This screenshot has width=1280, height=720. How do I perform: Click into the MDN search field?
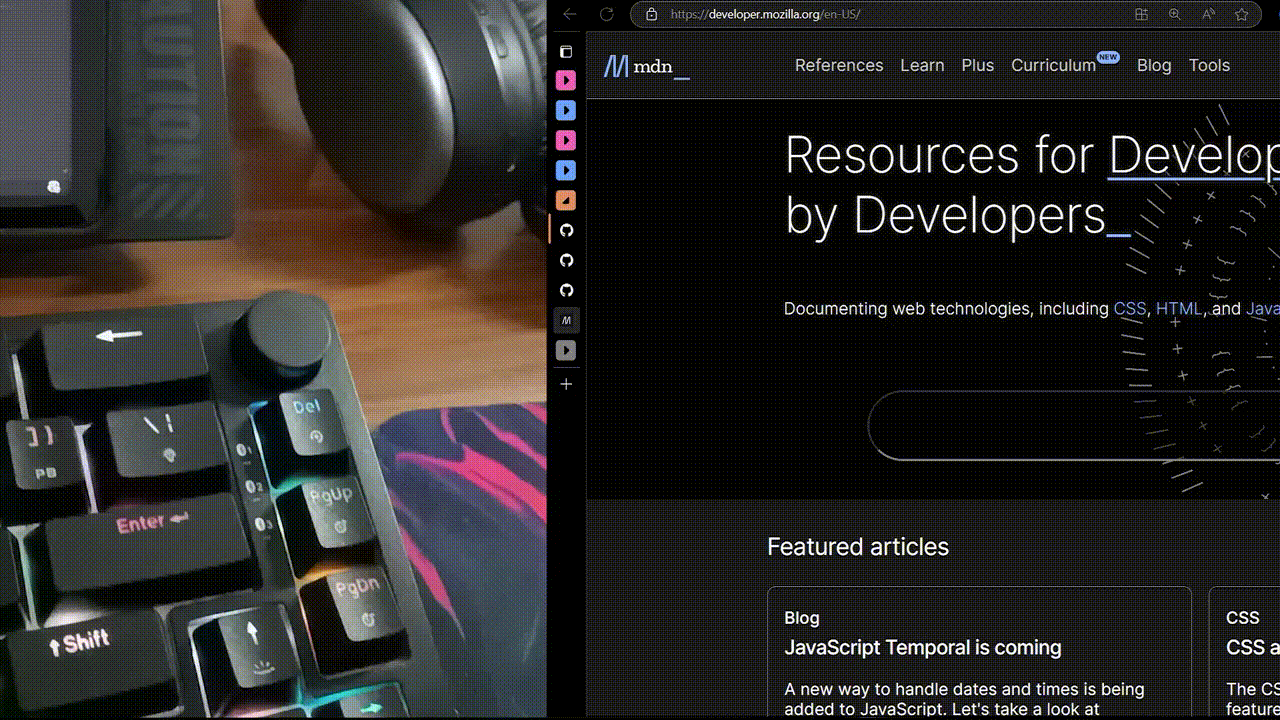[1074, 426]
